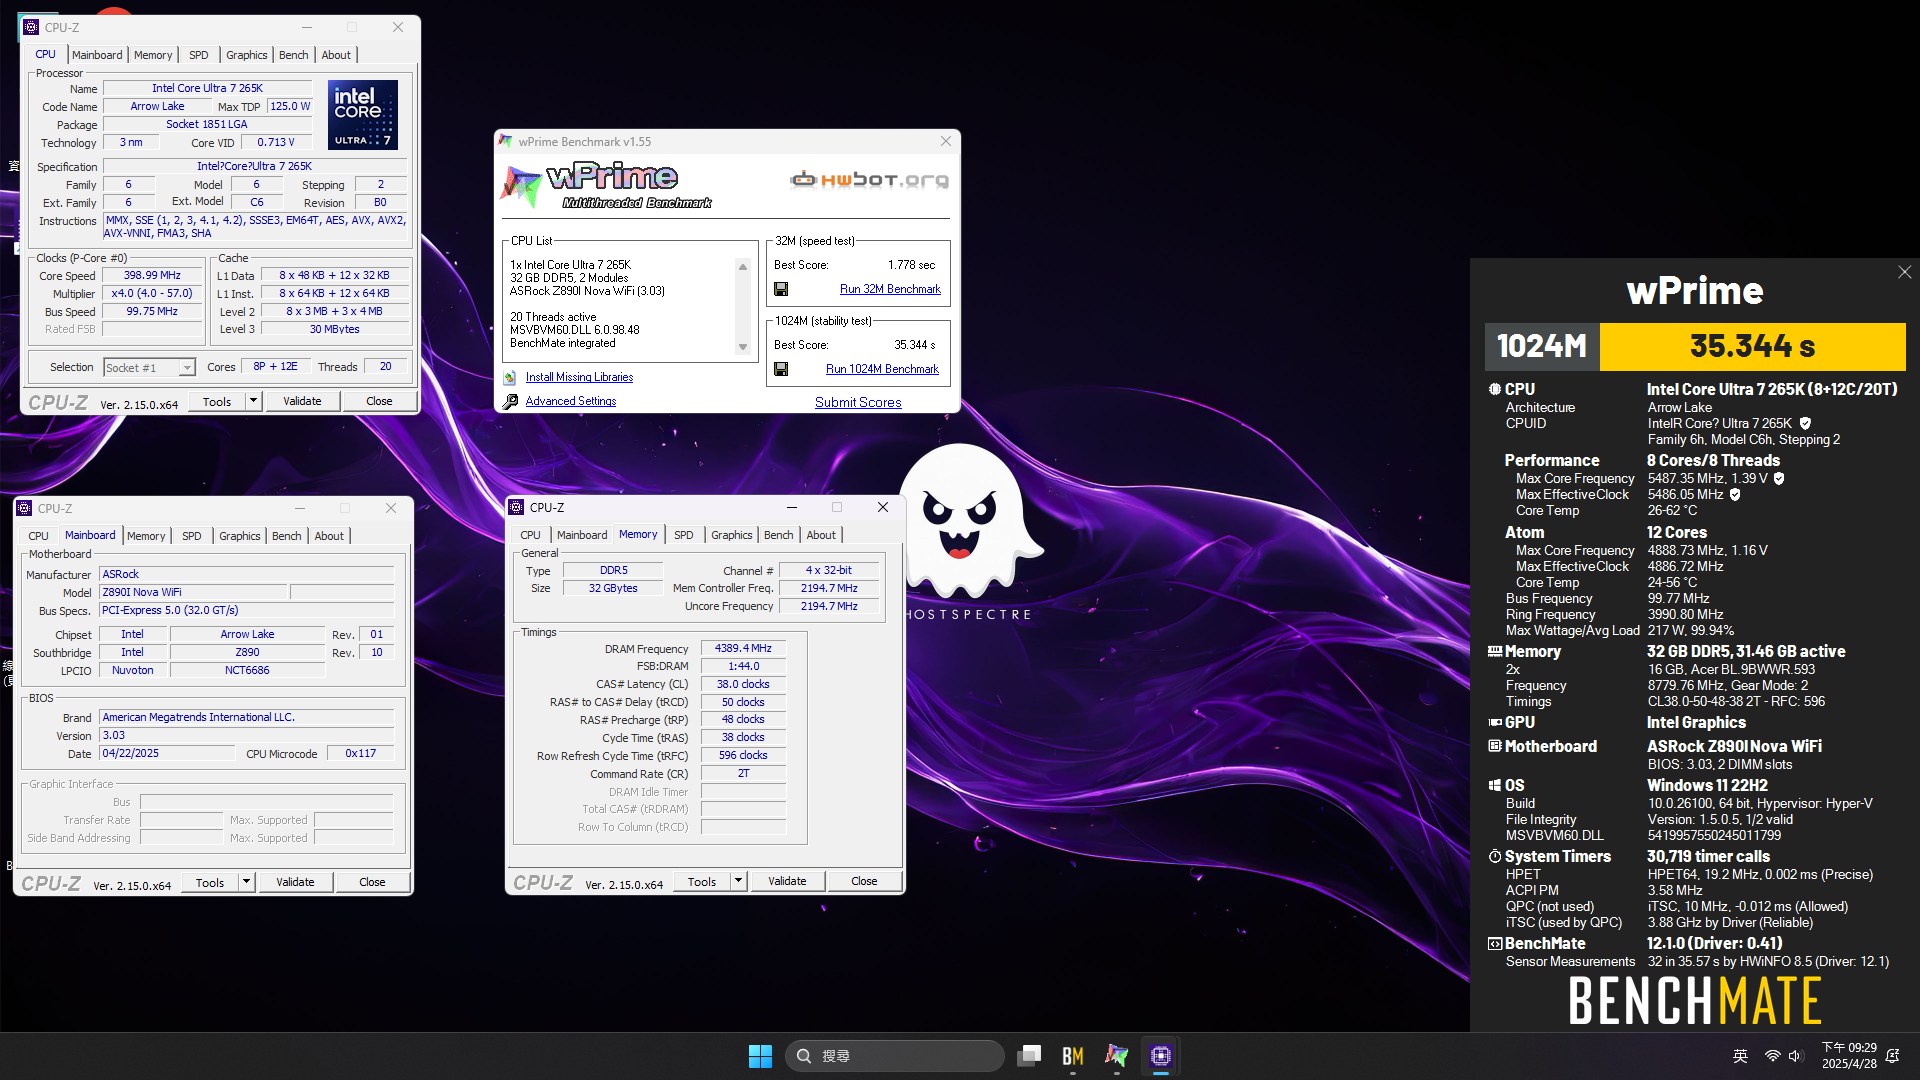
Task: Click the Model value Z890I Nova WiFi
Action: point(192,592)
